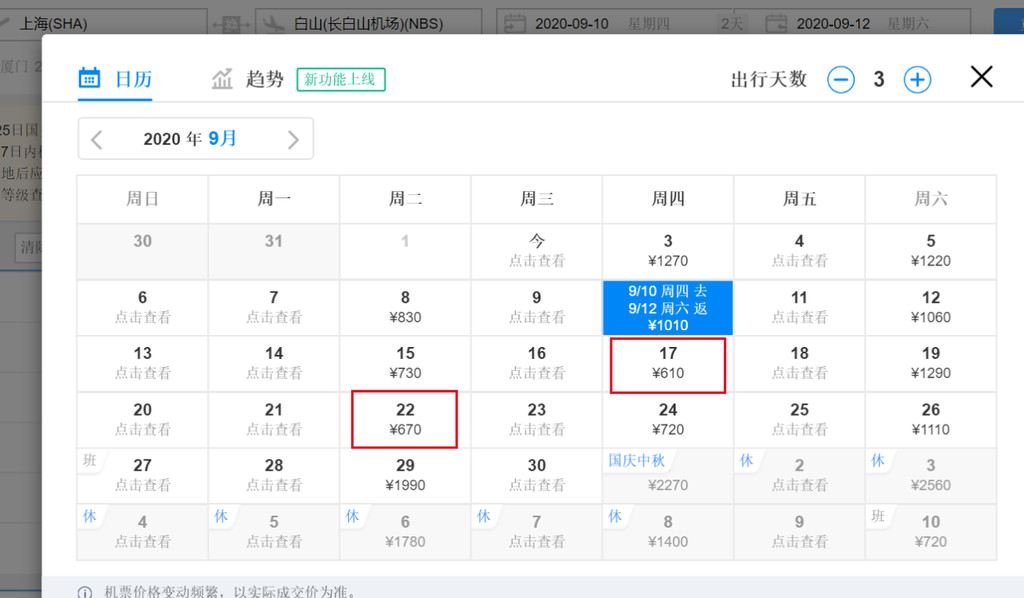The height and width of the screenshot is (598, 1024).
Task: Pick September 15 priced ¥730
Action: (405, 364)
